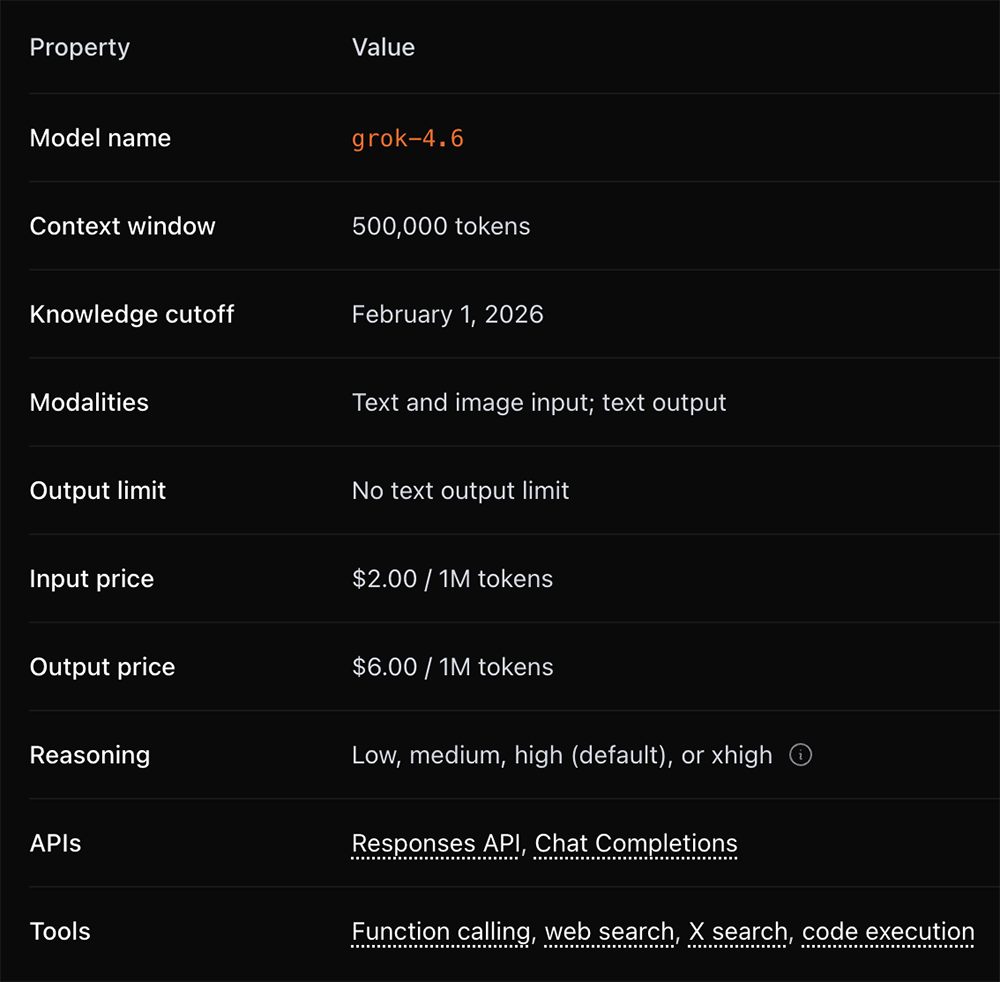Click the Knowledge cutoff row label
Viewport: 1000px width, 982px height.
(x=132, y=314)
